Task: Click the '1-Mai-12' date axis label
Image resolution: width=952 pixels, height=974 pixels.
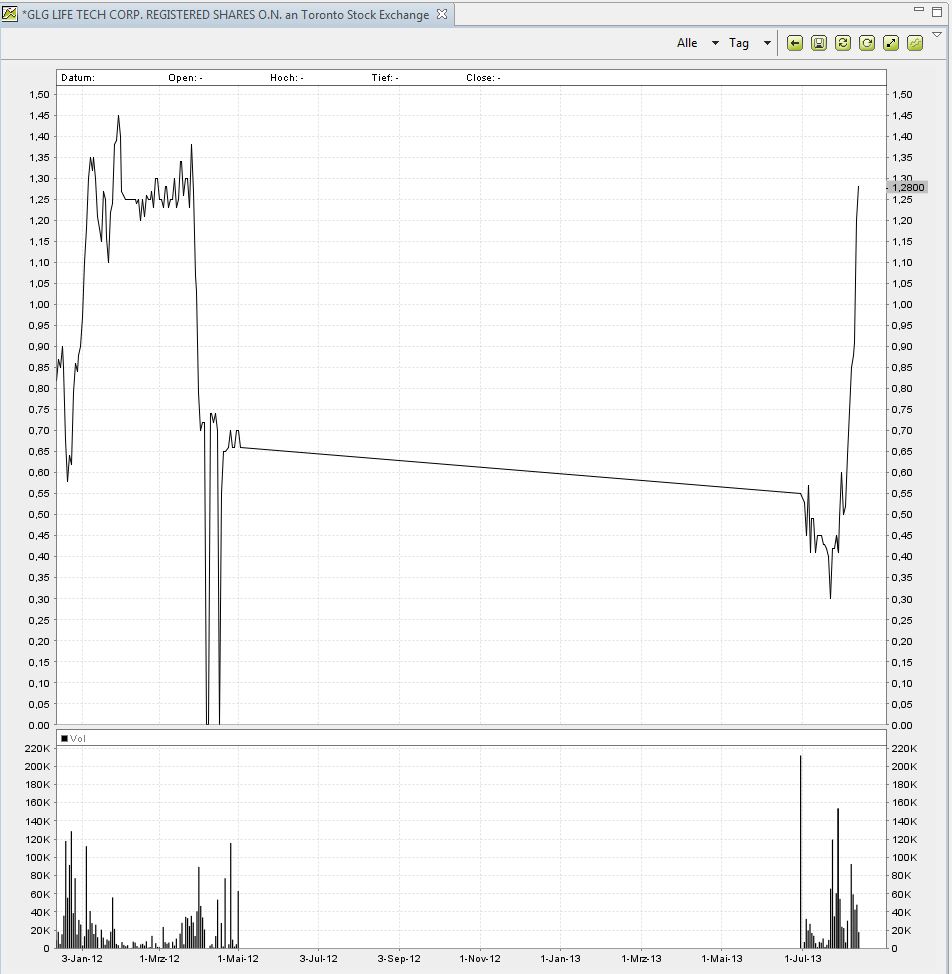Action: [x=238, y=958]
